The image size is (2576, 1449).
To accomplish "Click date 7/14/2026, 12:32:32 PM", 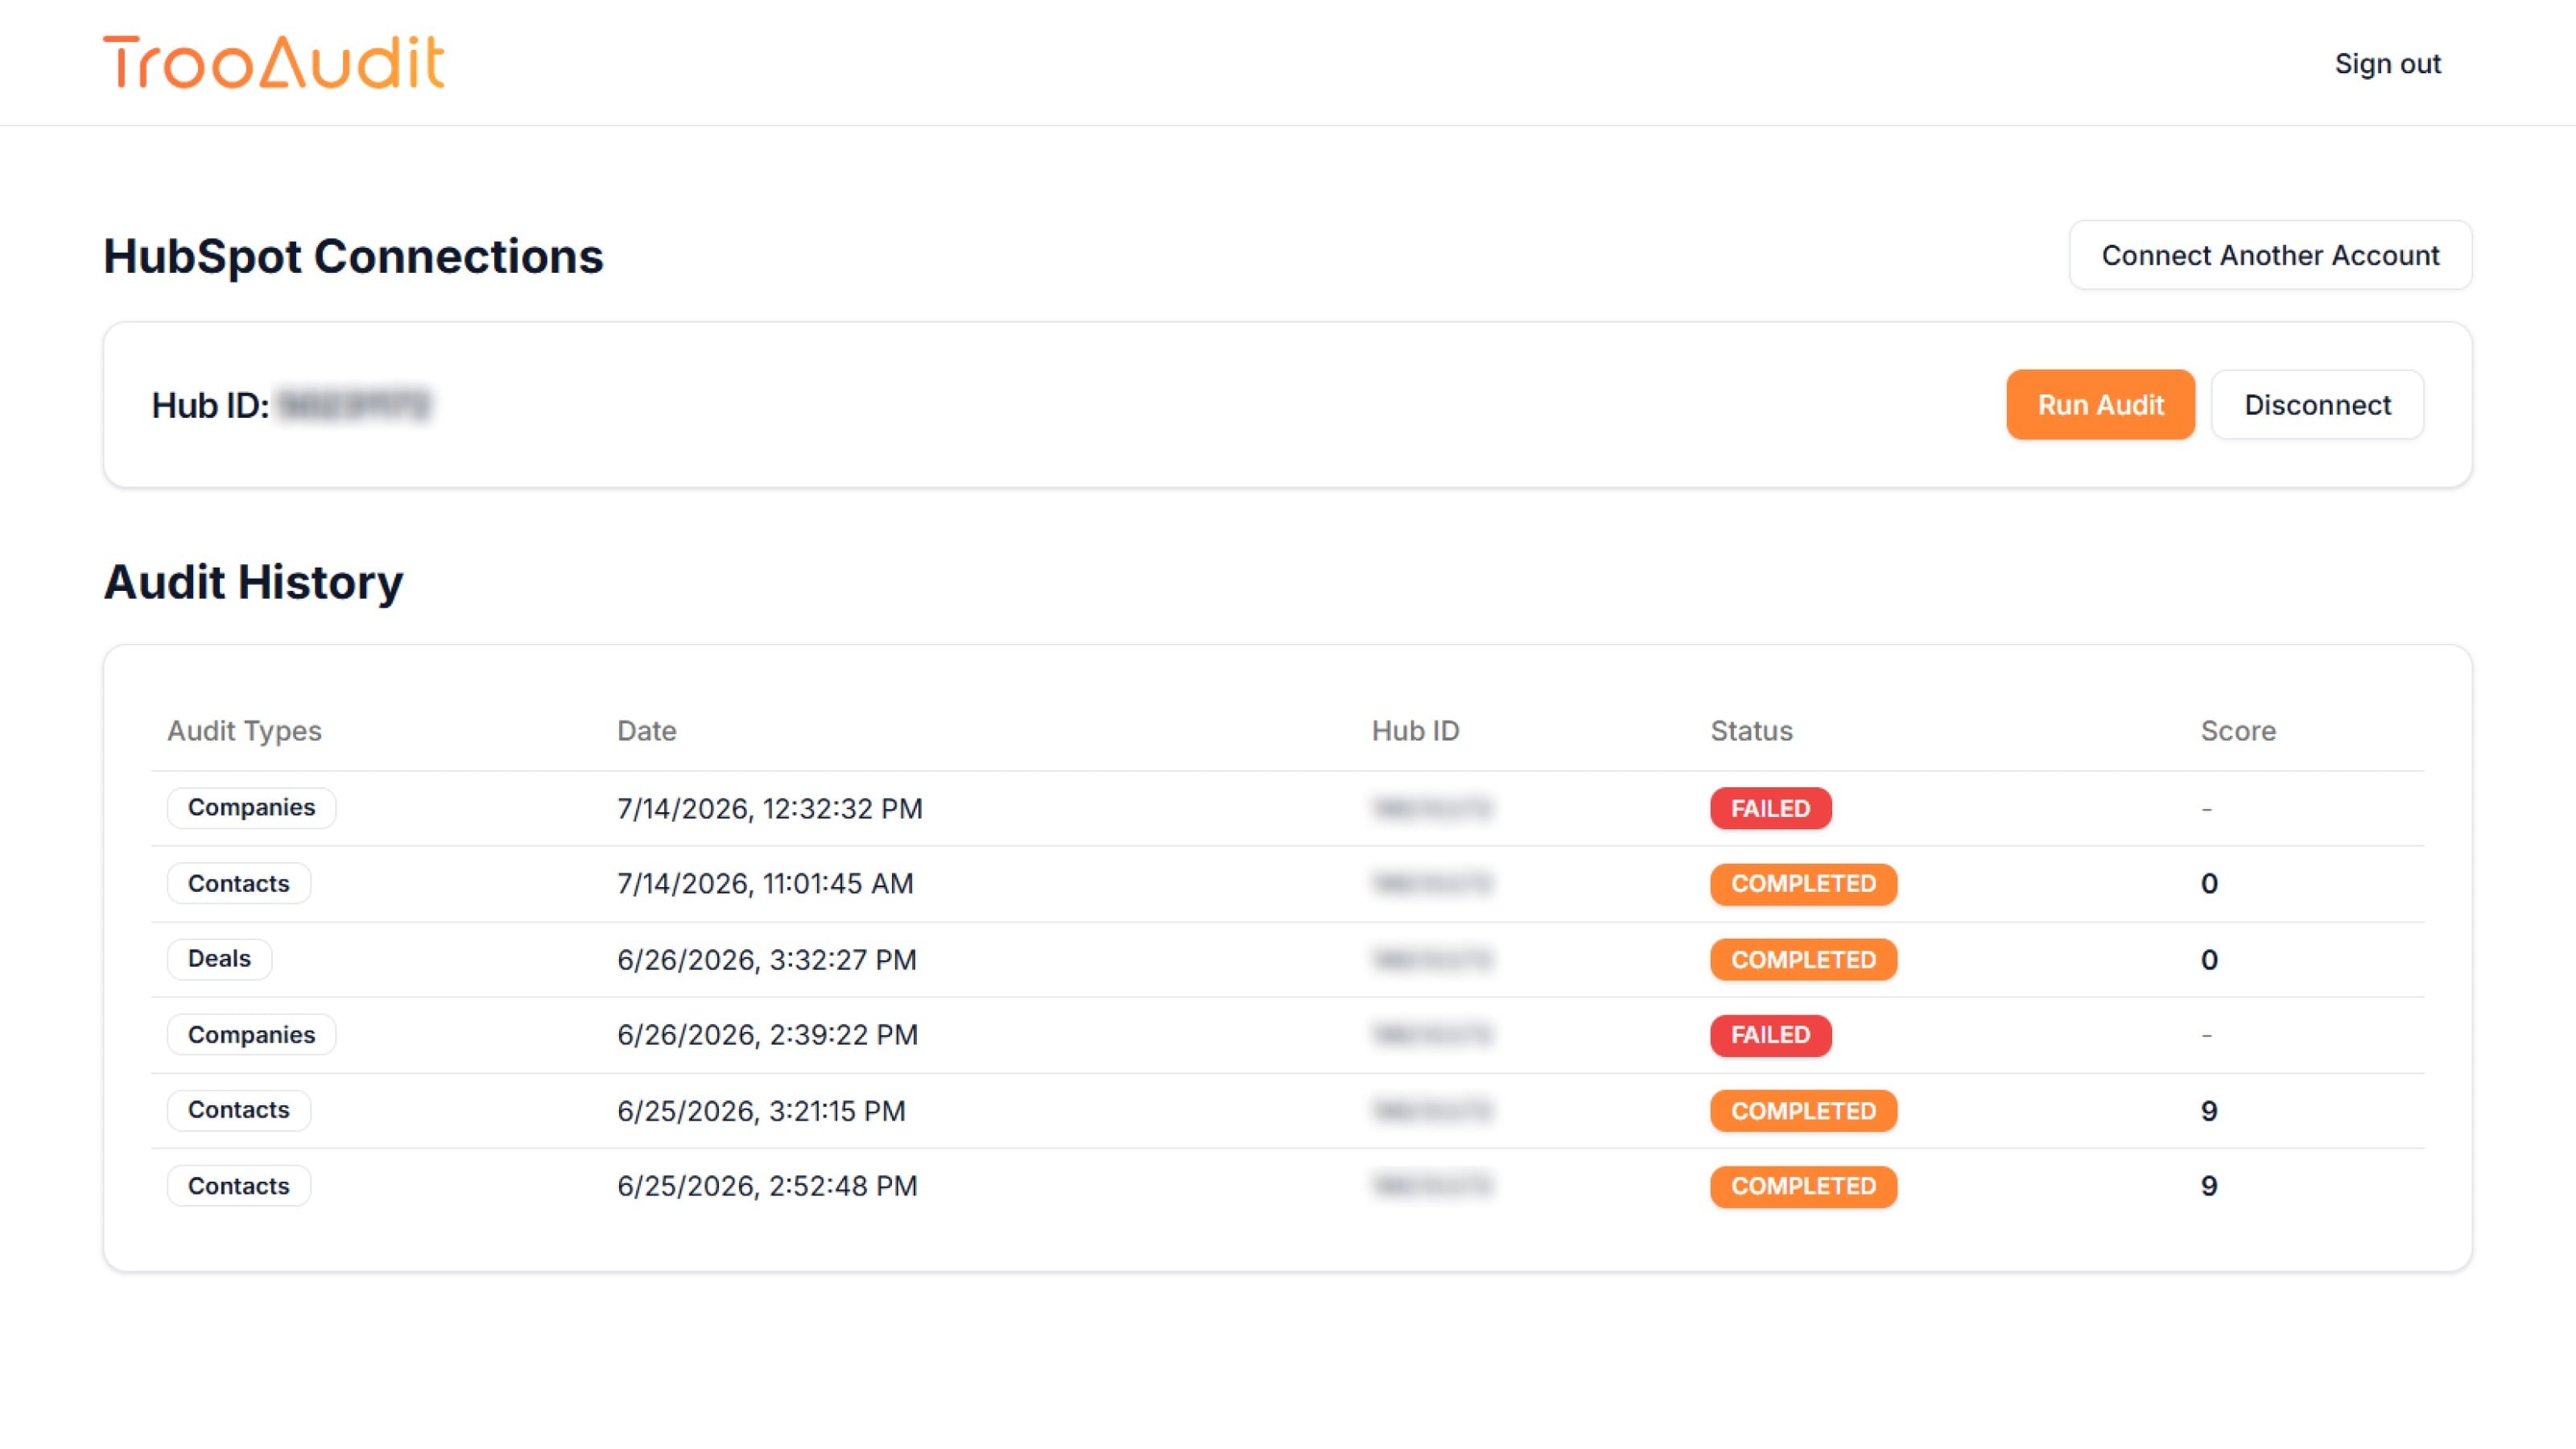I will (770, 809).
